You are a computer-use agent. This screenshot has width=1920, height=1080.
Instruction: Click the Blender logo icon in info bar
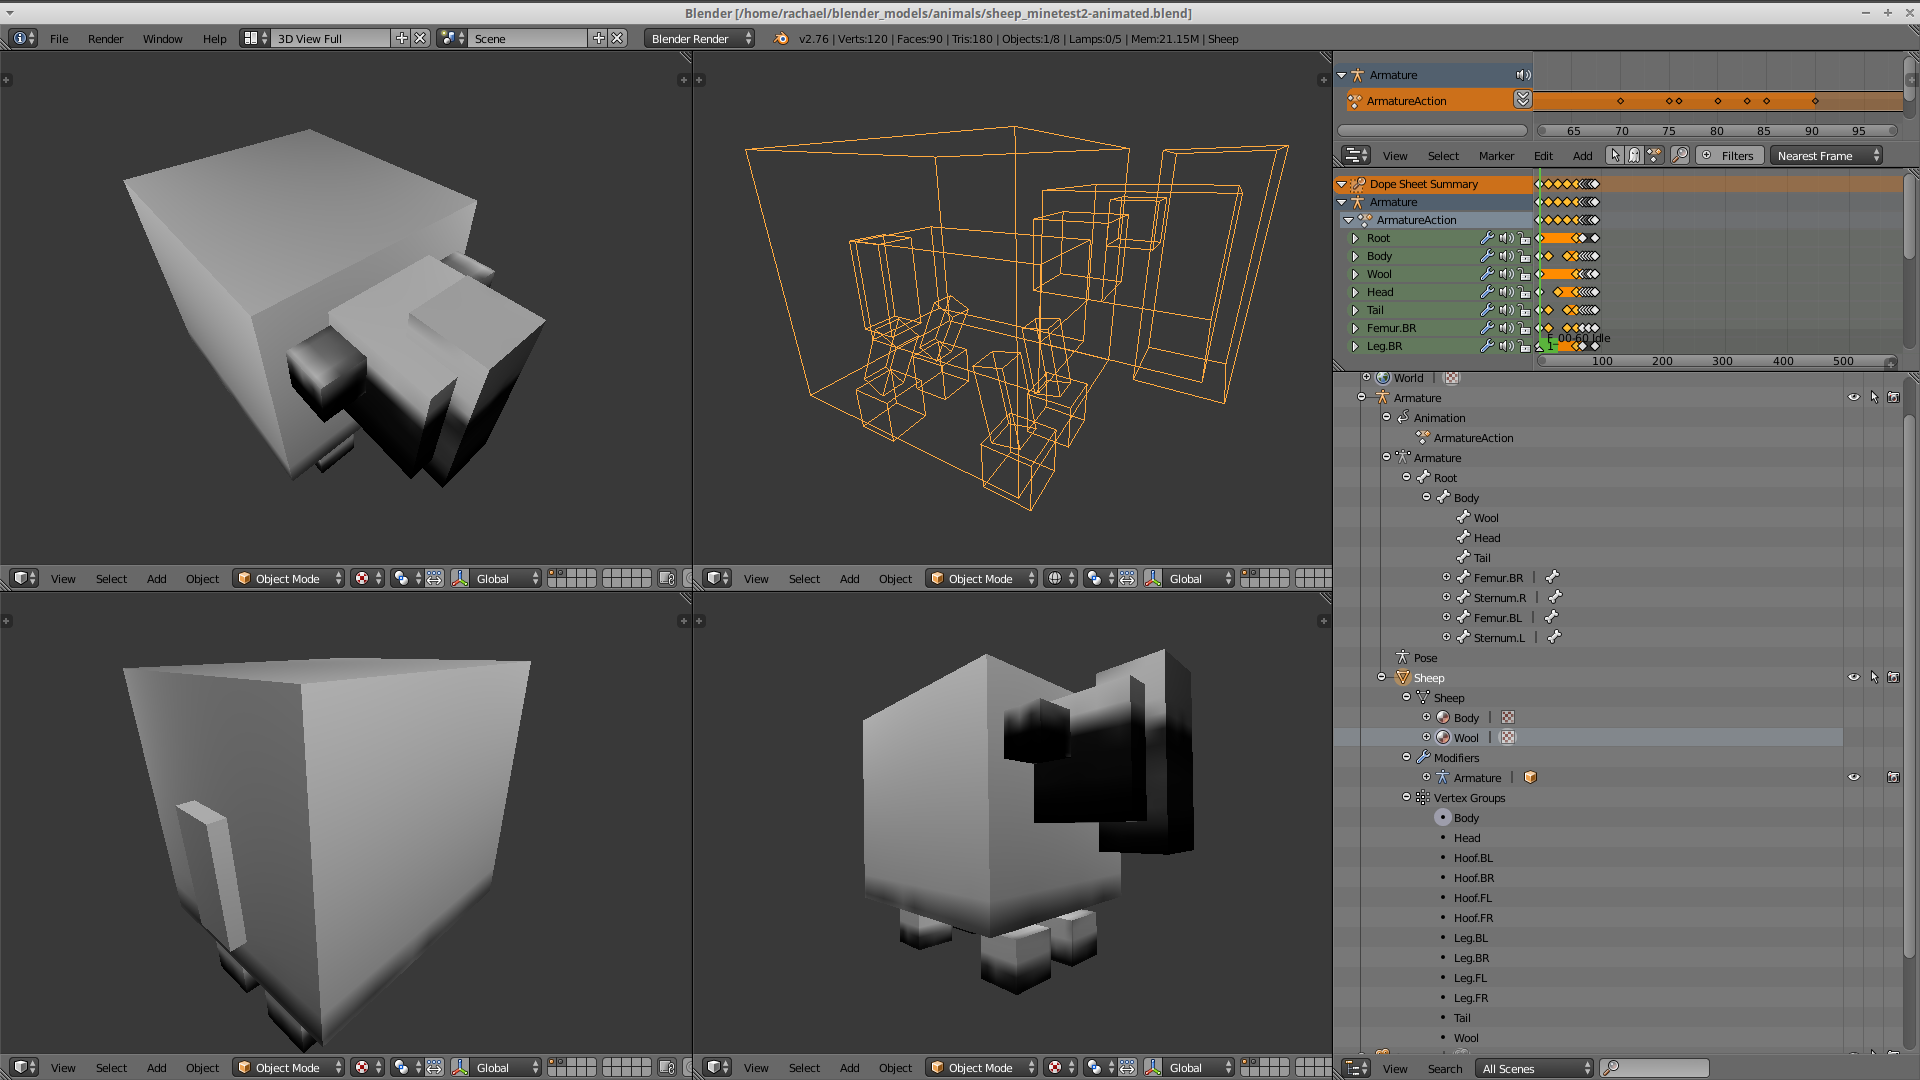tap(781, 38)
